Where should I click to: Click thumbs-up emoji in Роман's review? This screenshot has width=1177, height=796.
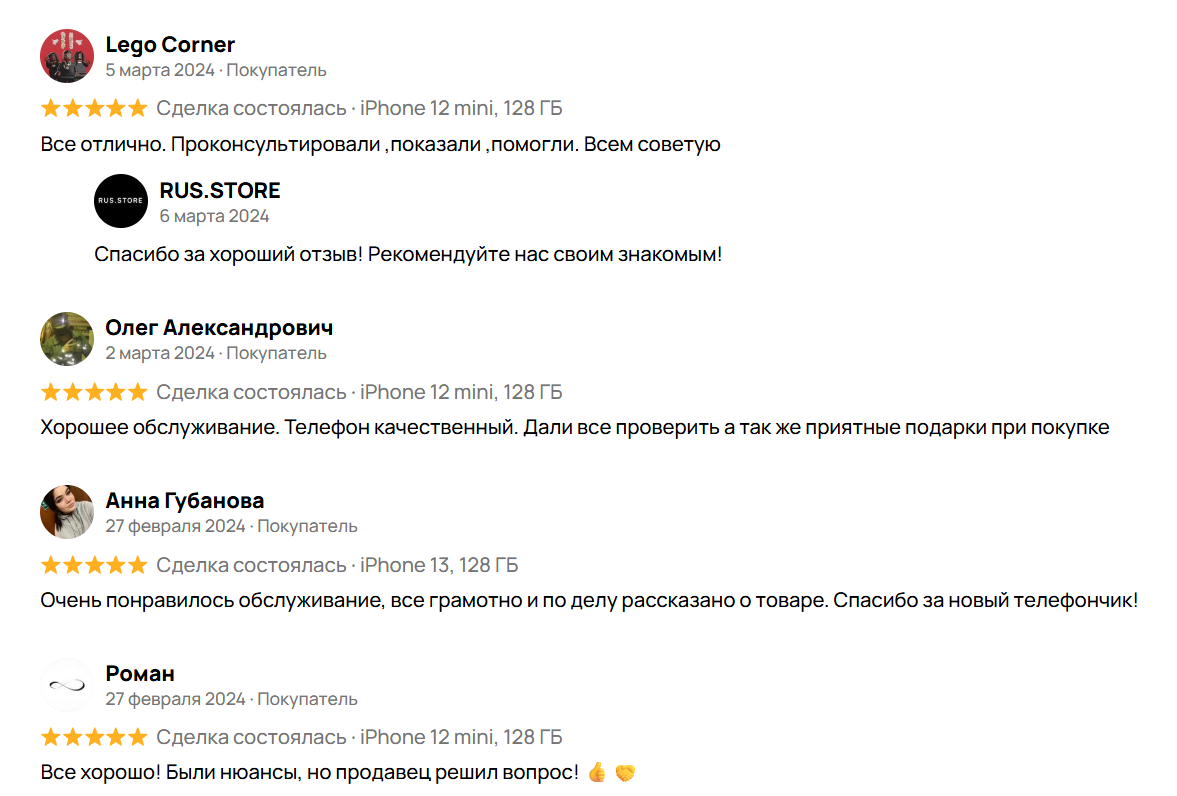(x=597, y=773)
